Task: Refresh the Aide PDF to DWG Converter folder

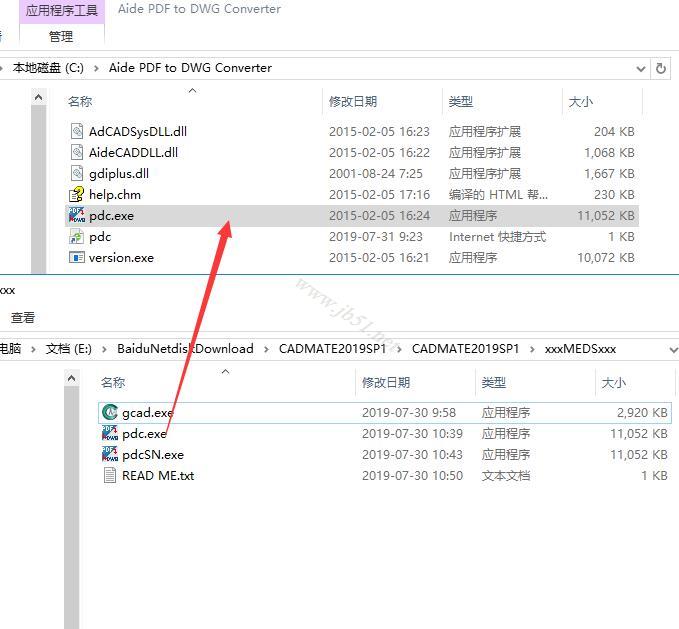Action: pyautogui.click(x=660, y=68)
